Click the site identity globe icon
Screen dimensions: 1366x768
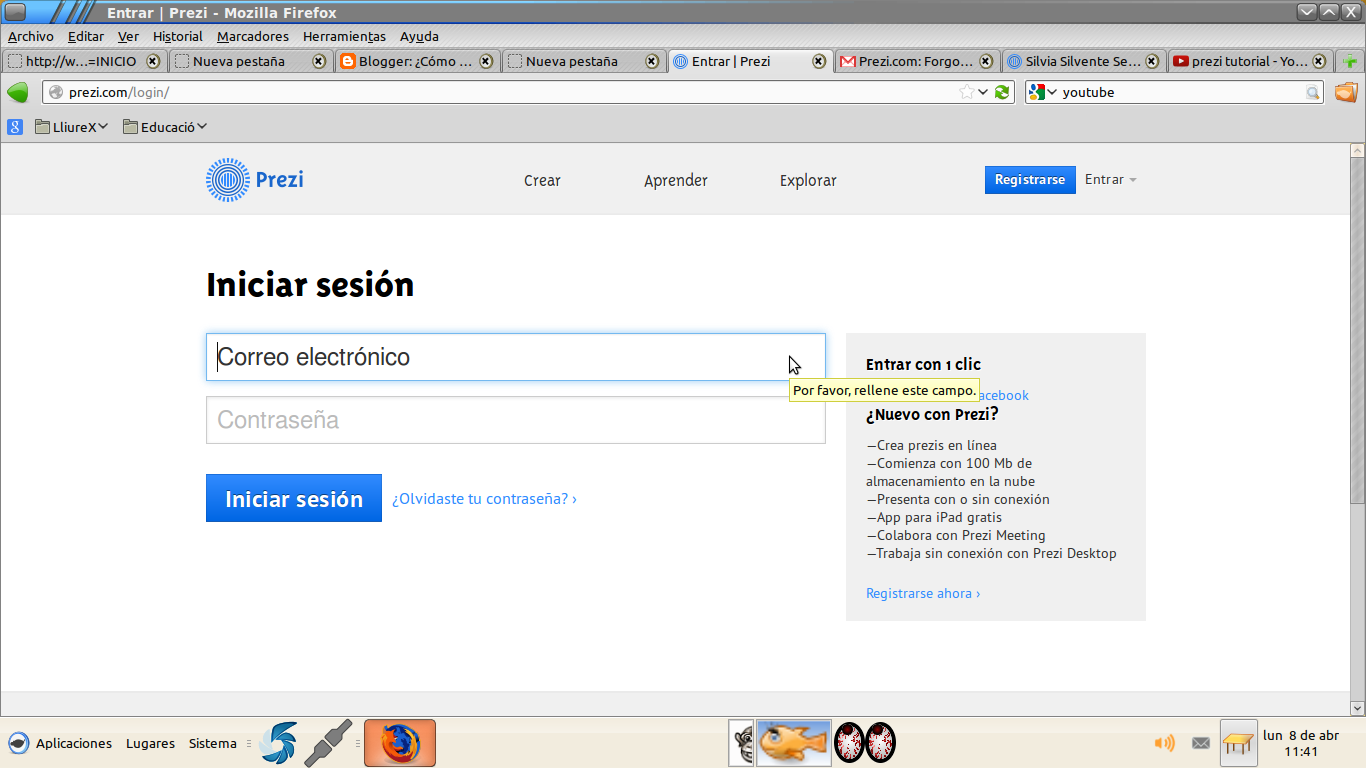(x=56, y=92)
